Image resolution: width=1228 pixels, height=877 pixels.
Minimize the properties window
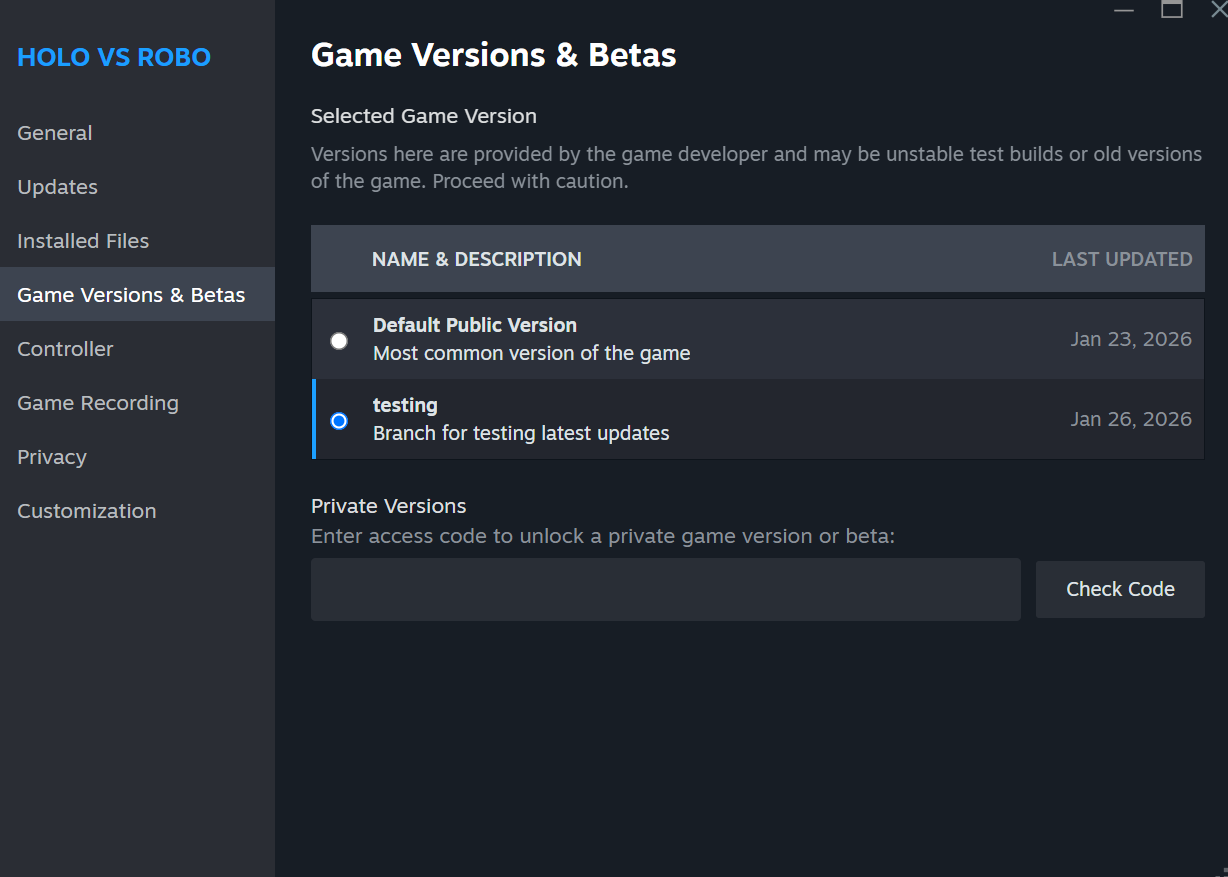[x=1124, y=10]
